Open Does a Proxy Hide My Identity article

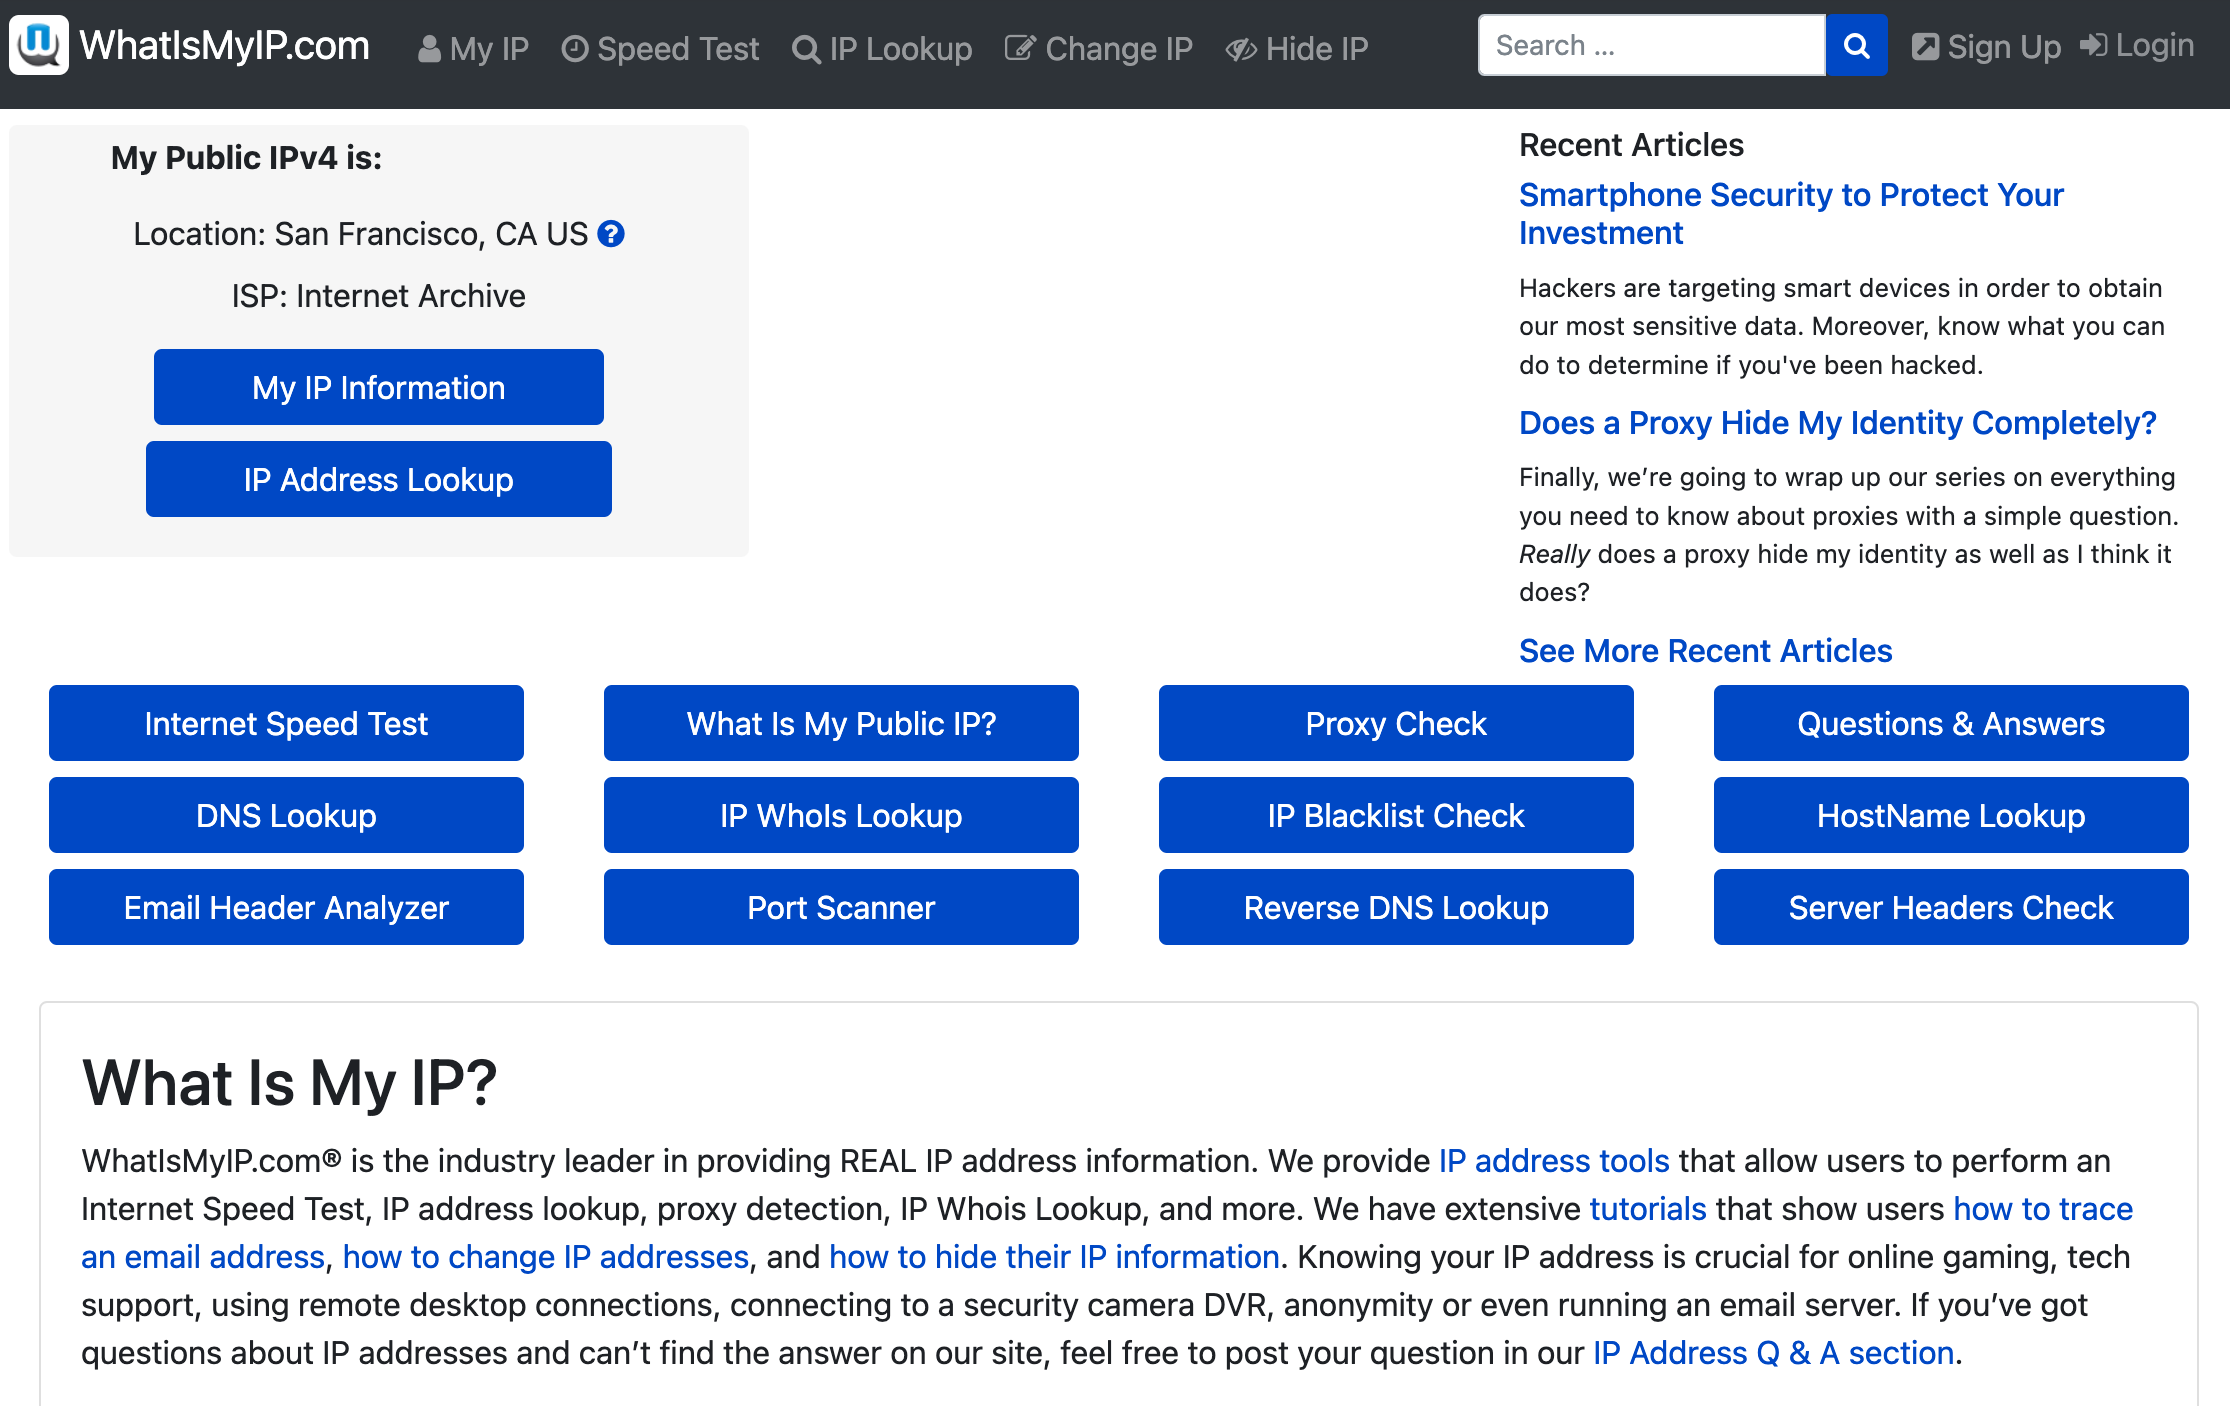(1837, 422)
